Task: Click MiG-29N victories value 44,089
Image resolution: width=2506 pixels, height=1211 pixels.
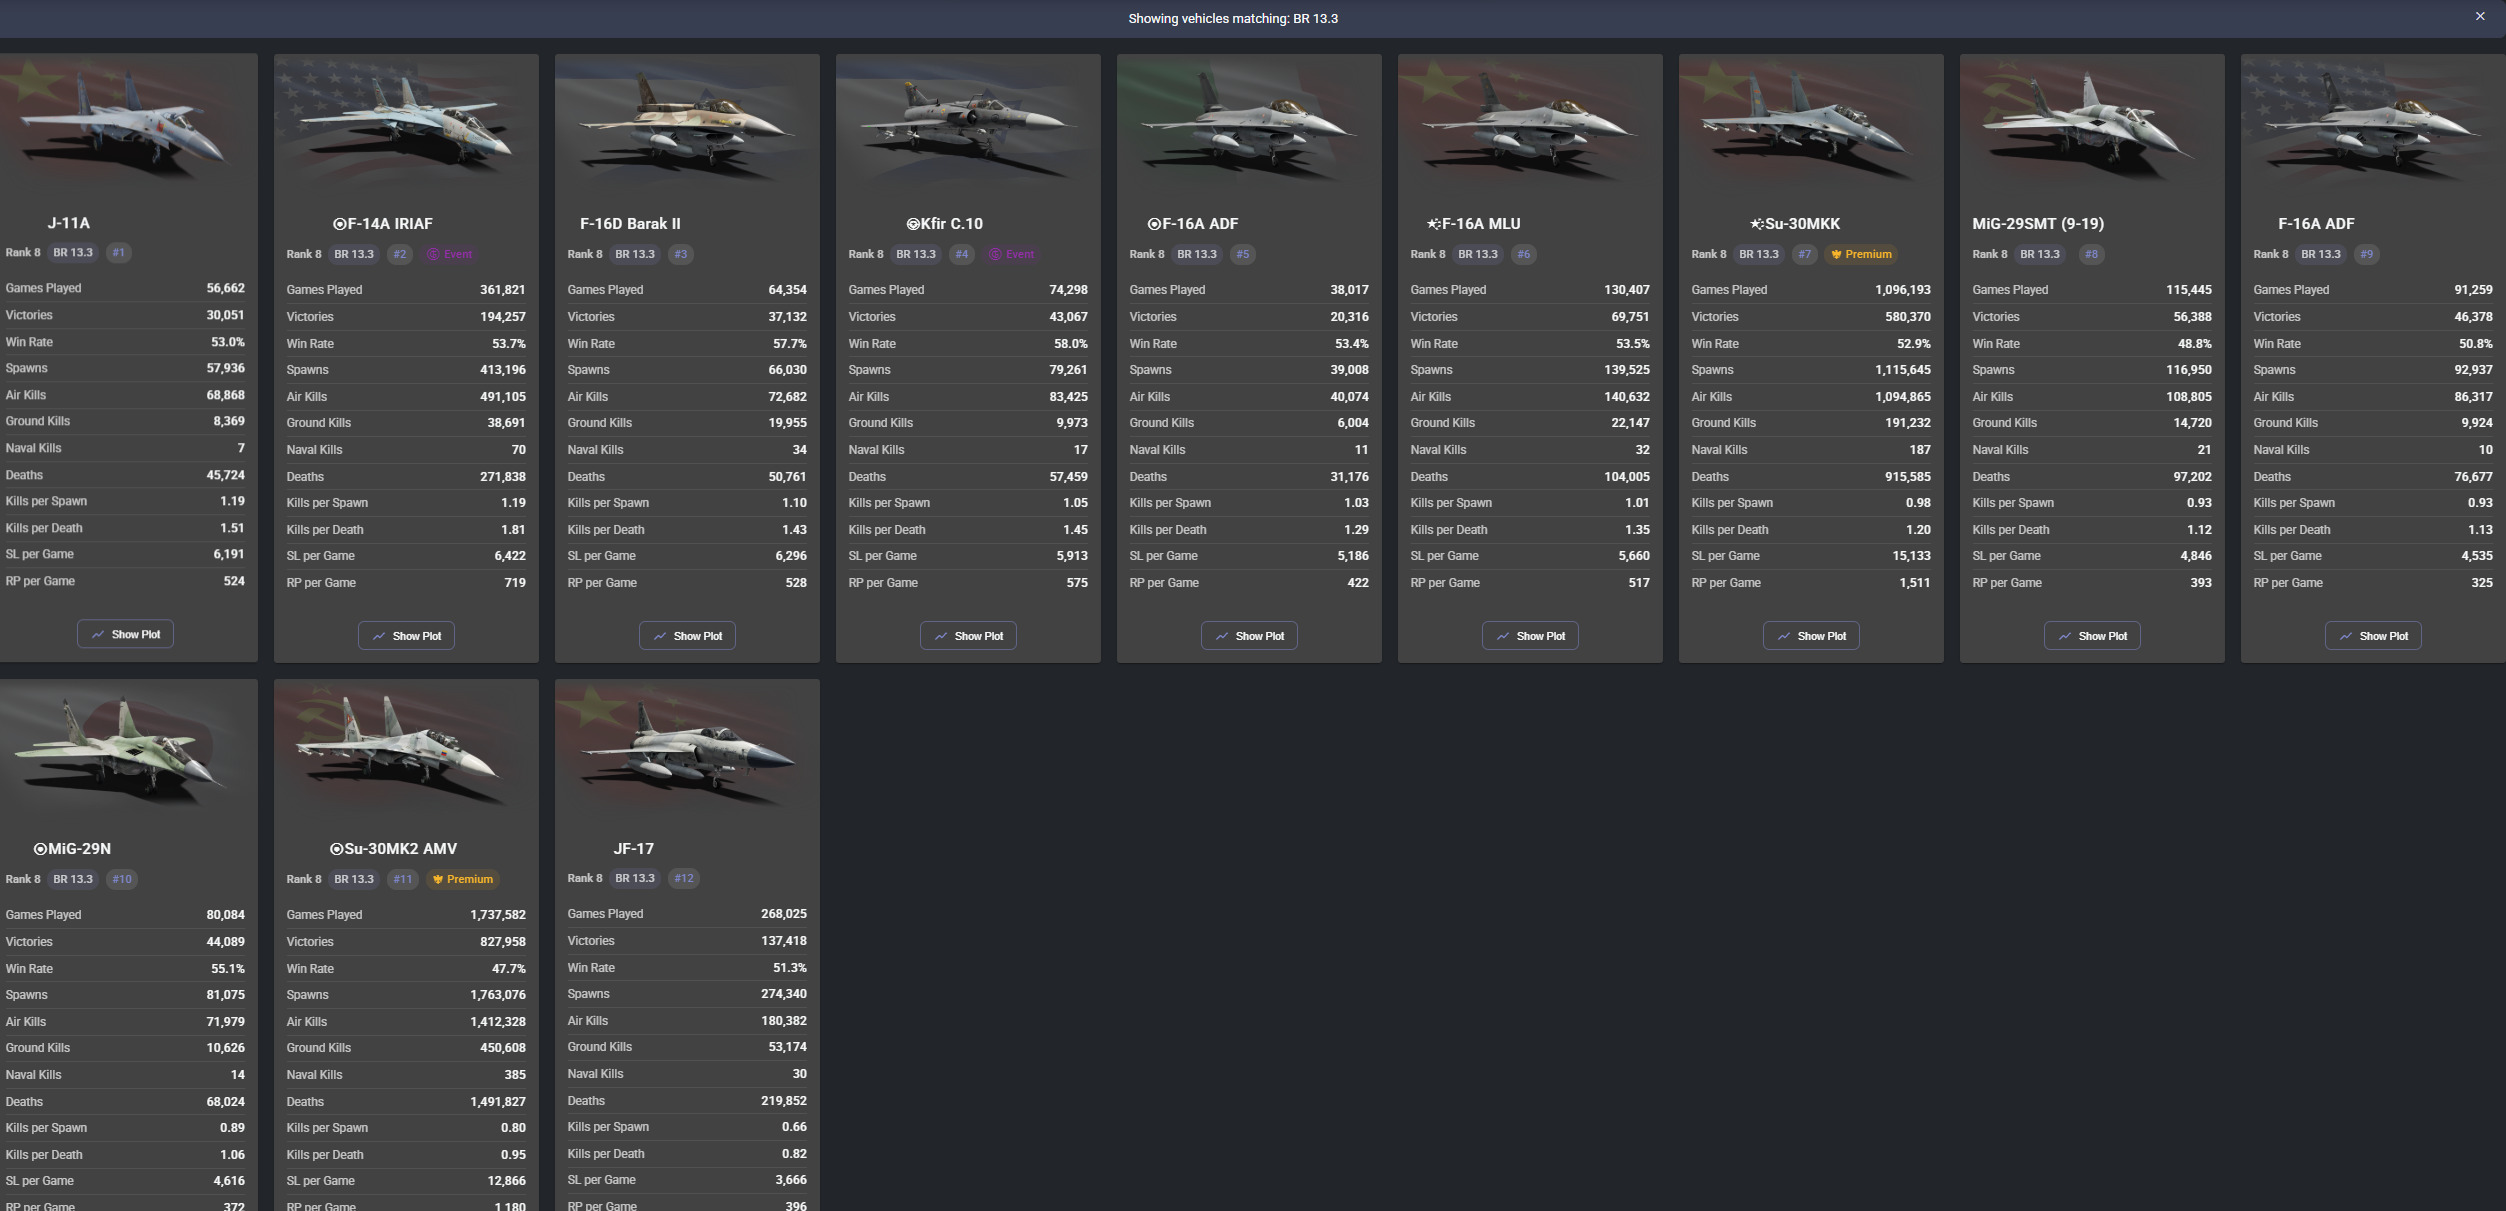Action: pos(226,942)
